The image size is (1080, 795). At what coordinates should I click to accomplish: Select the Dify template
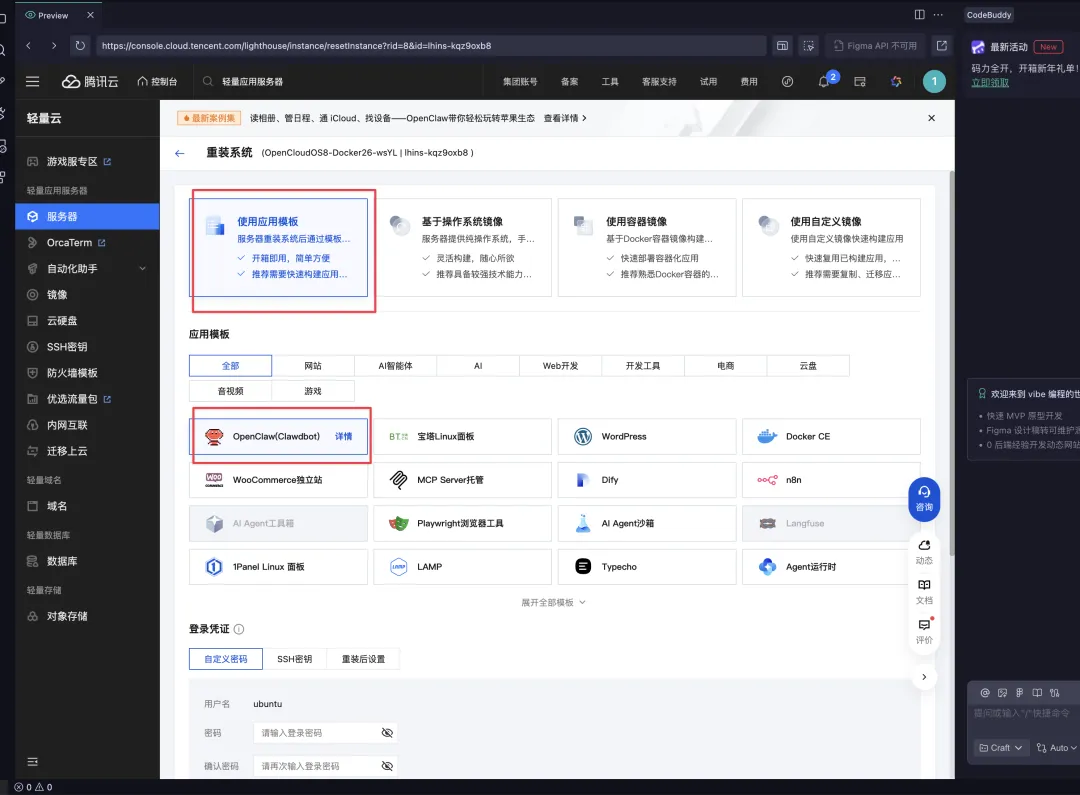coord(646,479)
